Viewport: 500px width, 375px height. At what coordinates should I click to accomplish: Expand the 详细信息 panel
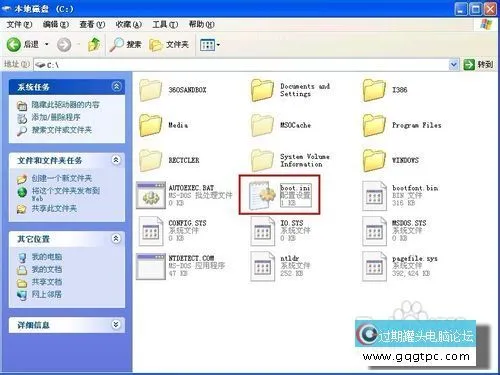[x=116, y=324]
